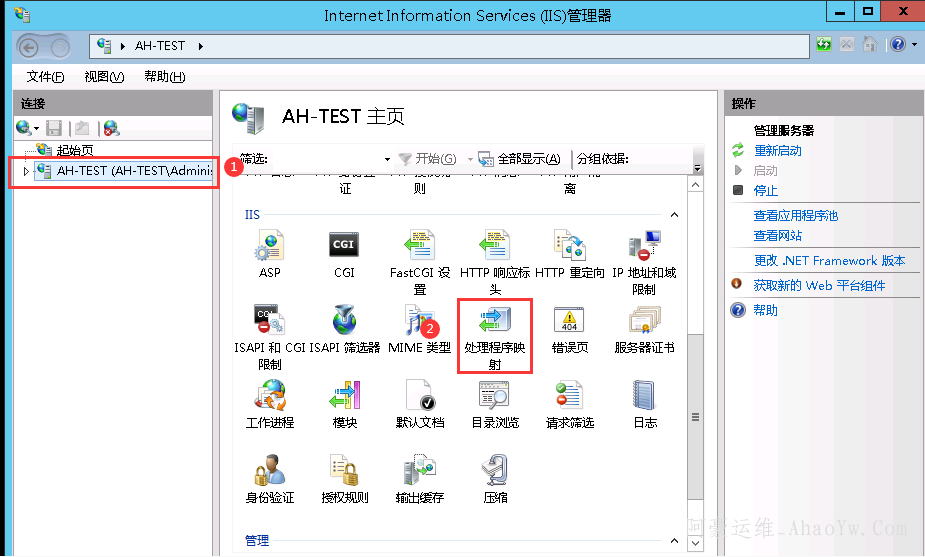Image resolution: width=925 pixels, height=557 pixels.
Task: Open the 压缩 feature icon
Action: click(x=495, y=472)
